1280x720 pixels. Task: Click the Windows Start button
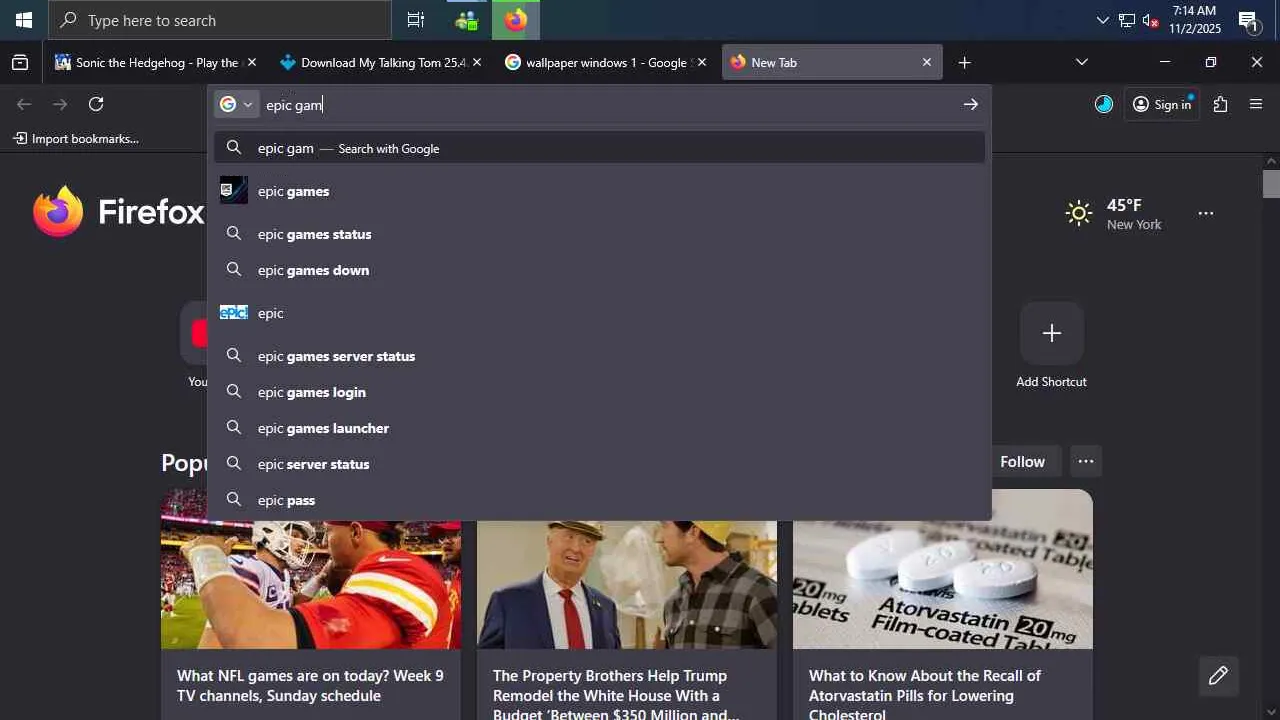point(24,20)
